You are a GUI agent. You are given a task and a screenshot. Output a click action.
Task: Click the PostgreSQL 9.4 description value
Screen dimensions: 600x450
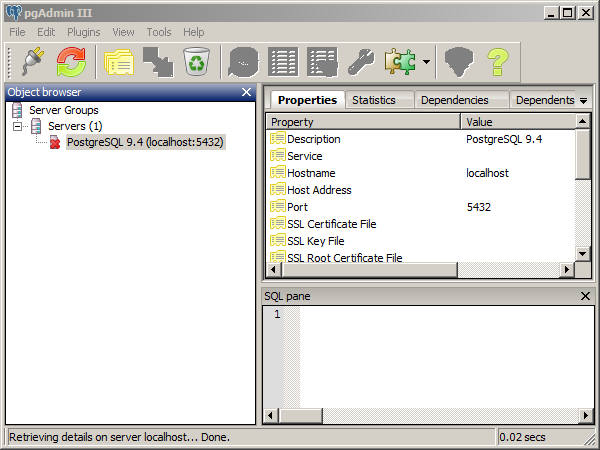pos(504,139)
